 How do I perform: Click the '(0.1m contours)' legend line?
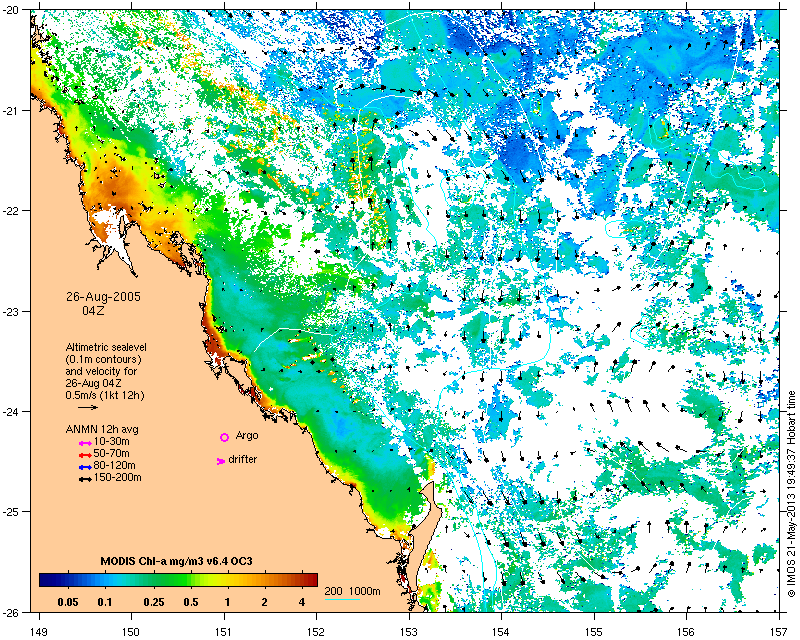[104, 360]
